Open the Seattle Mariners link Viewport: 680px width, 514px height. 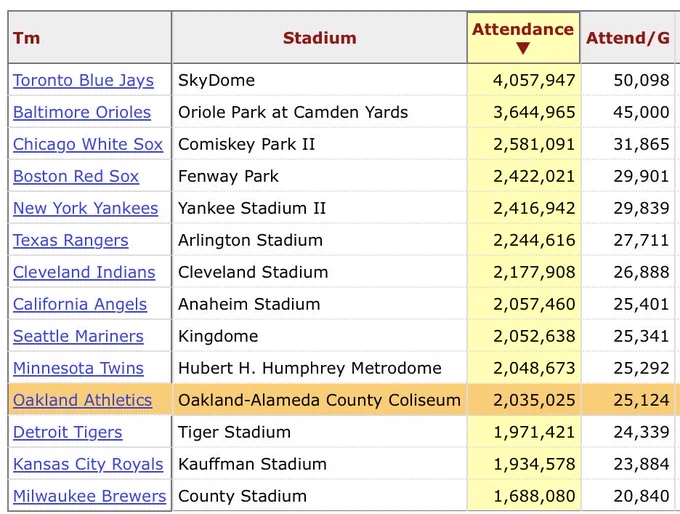[78, 337]
